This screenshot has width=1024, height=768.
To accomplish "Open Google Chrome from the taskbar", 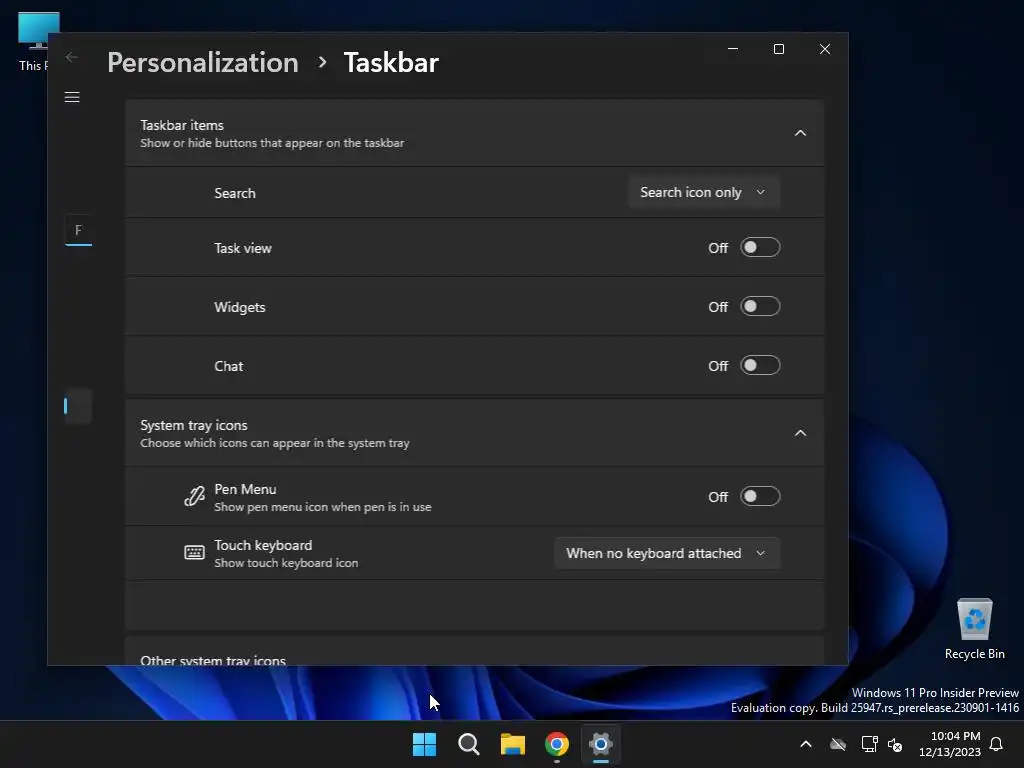I will (556, 744).
